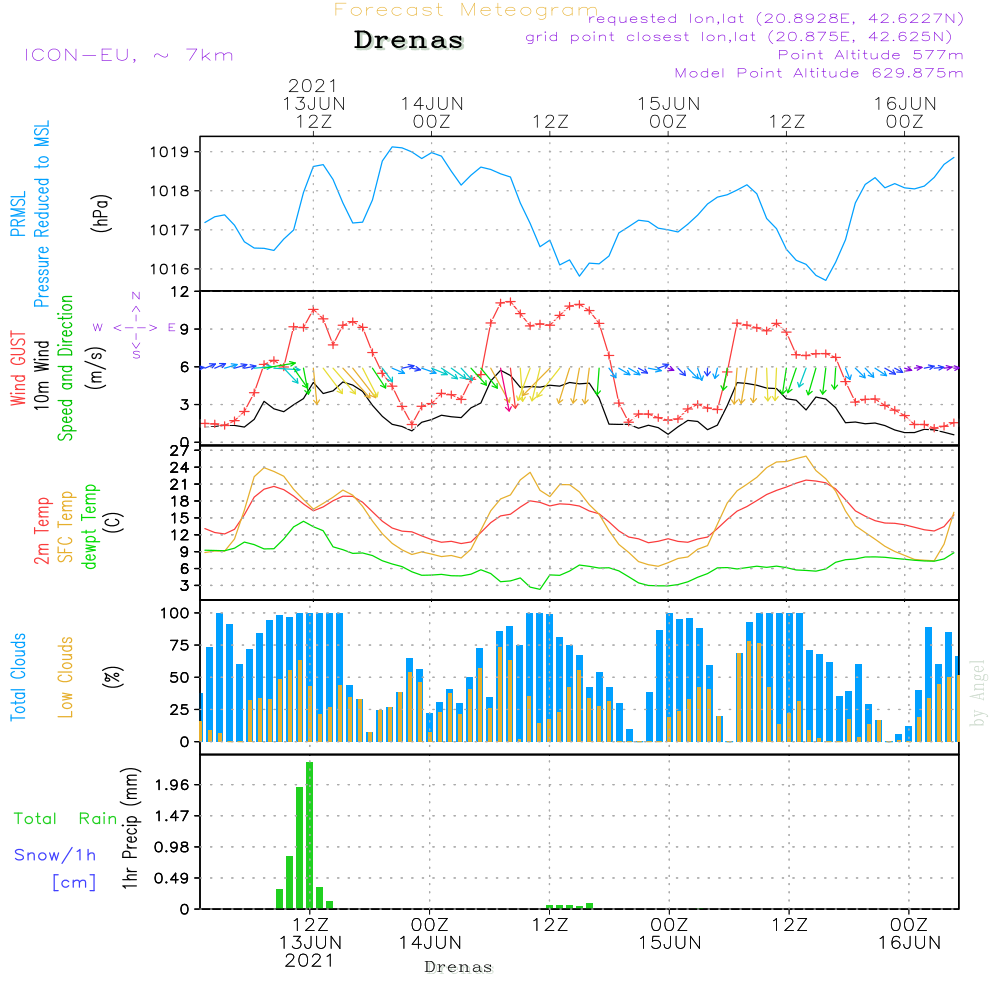The height and width of the screenshot is (1000, 1000).
Task: Click the 'Forecast Meteogram' title text
Action: pos(466,10)
